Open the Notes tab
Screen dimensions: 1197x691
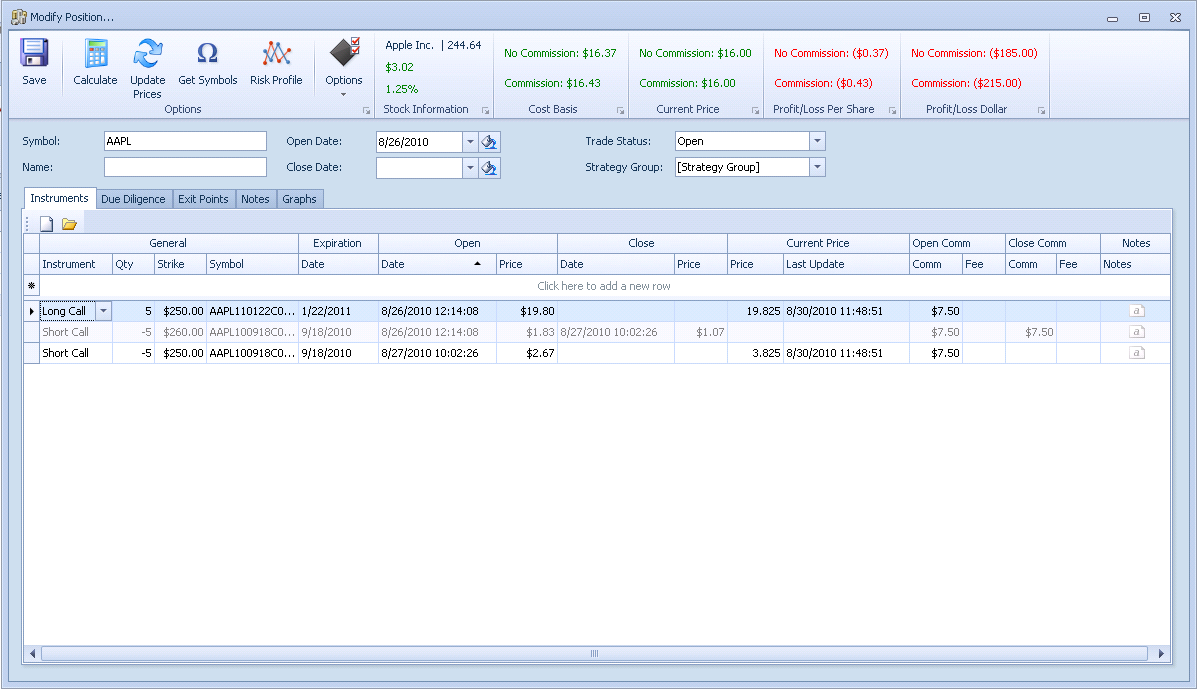coord(256,199)
